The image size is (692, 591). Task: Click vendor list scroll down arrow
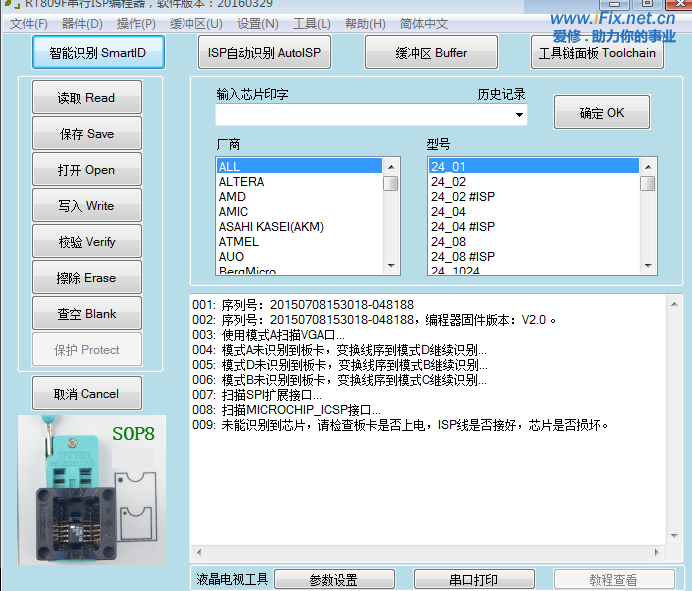click(391, 266)
